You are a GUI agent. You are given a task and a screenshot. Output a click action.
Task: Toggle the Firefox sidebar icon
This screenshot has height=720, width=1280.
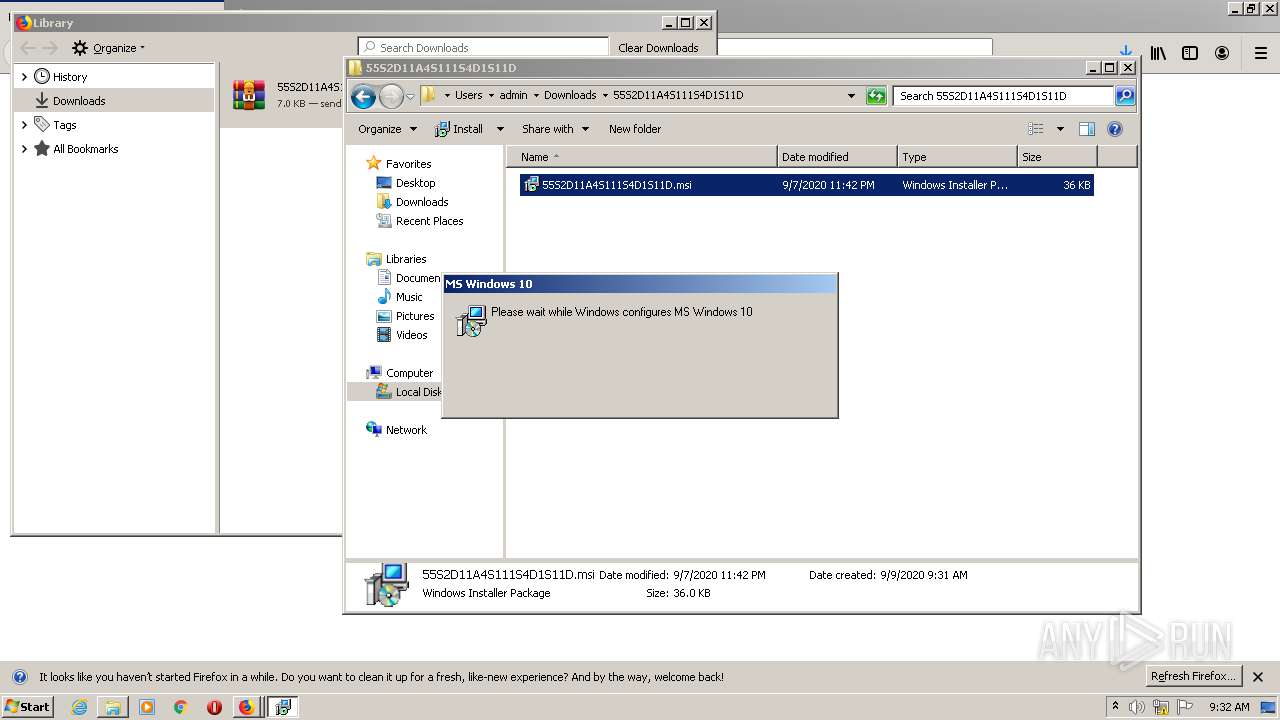click(x=1190, y=53)
